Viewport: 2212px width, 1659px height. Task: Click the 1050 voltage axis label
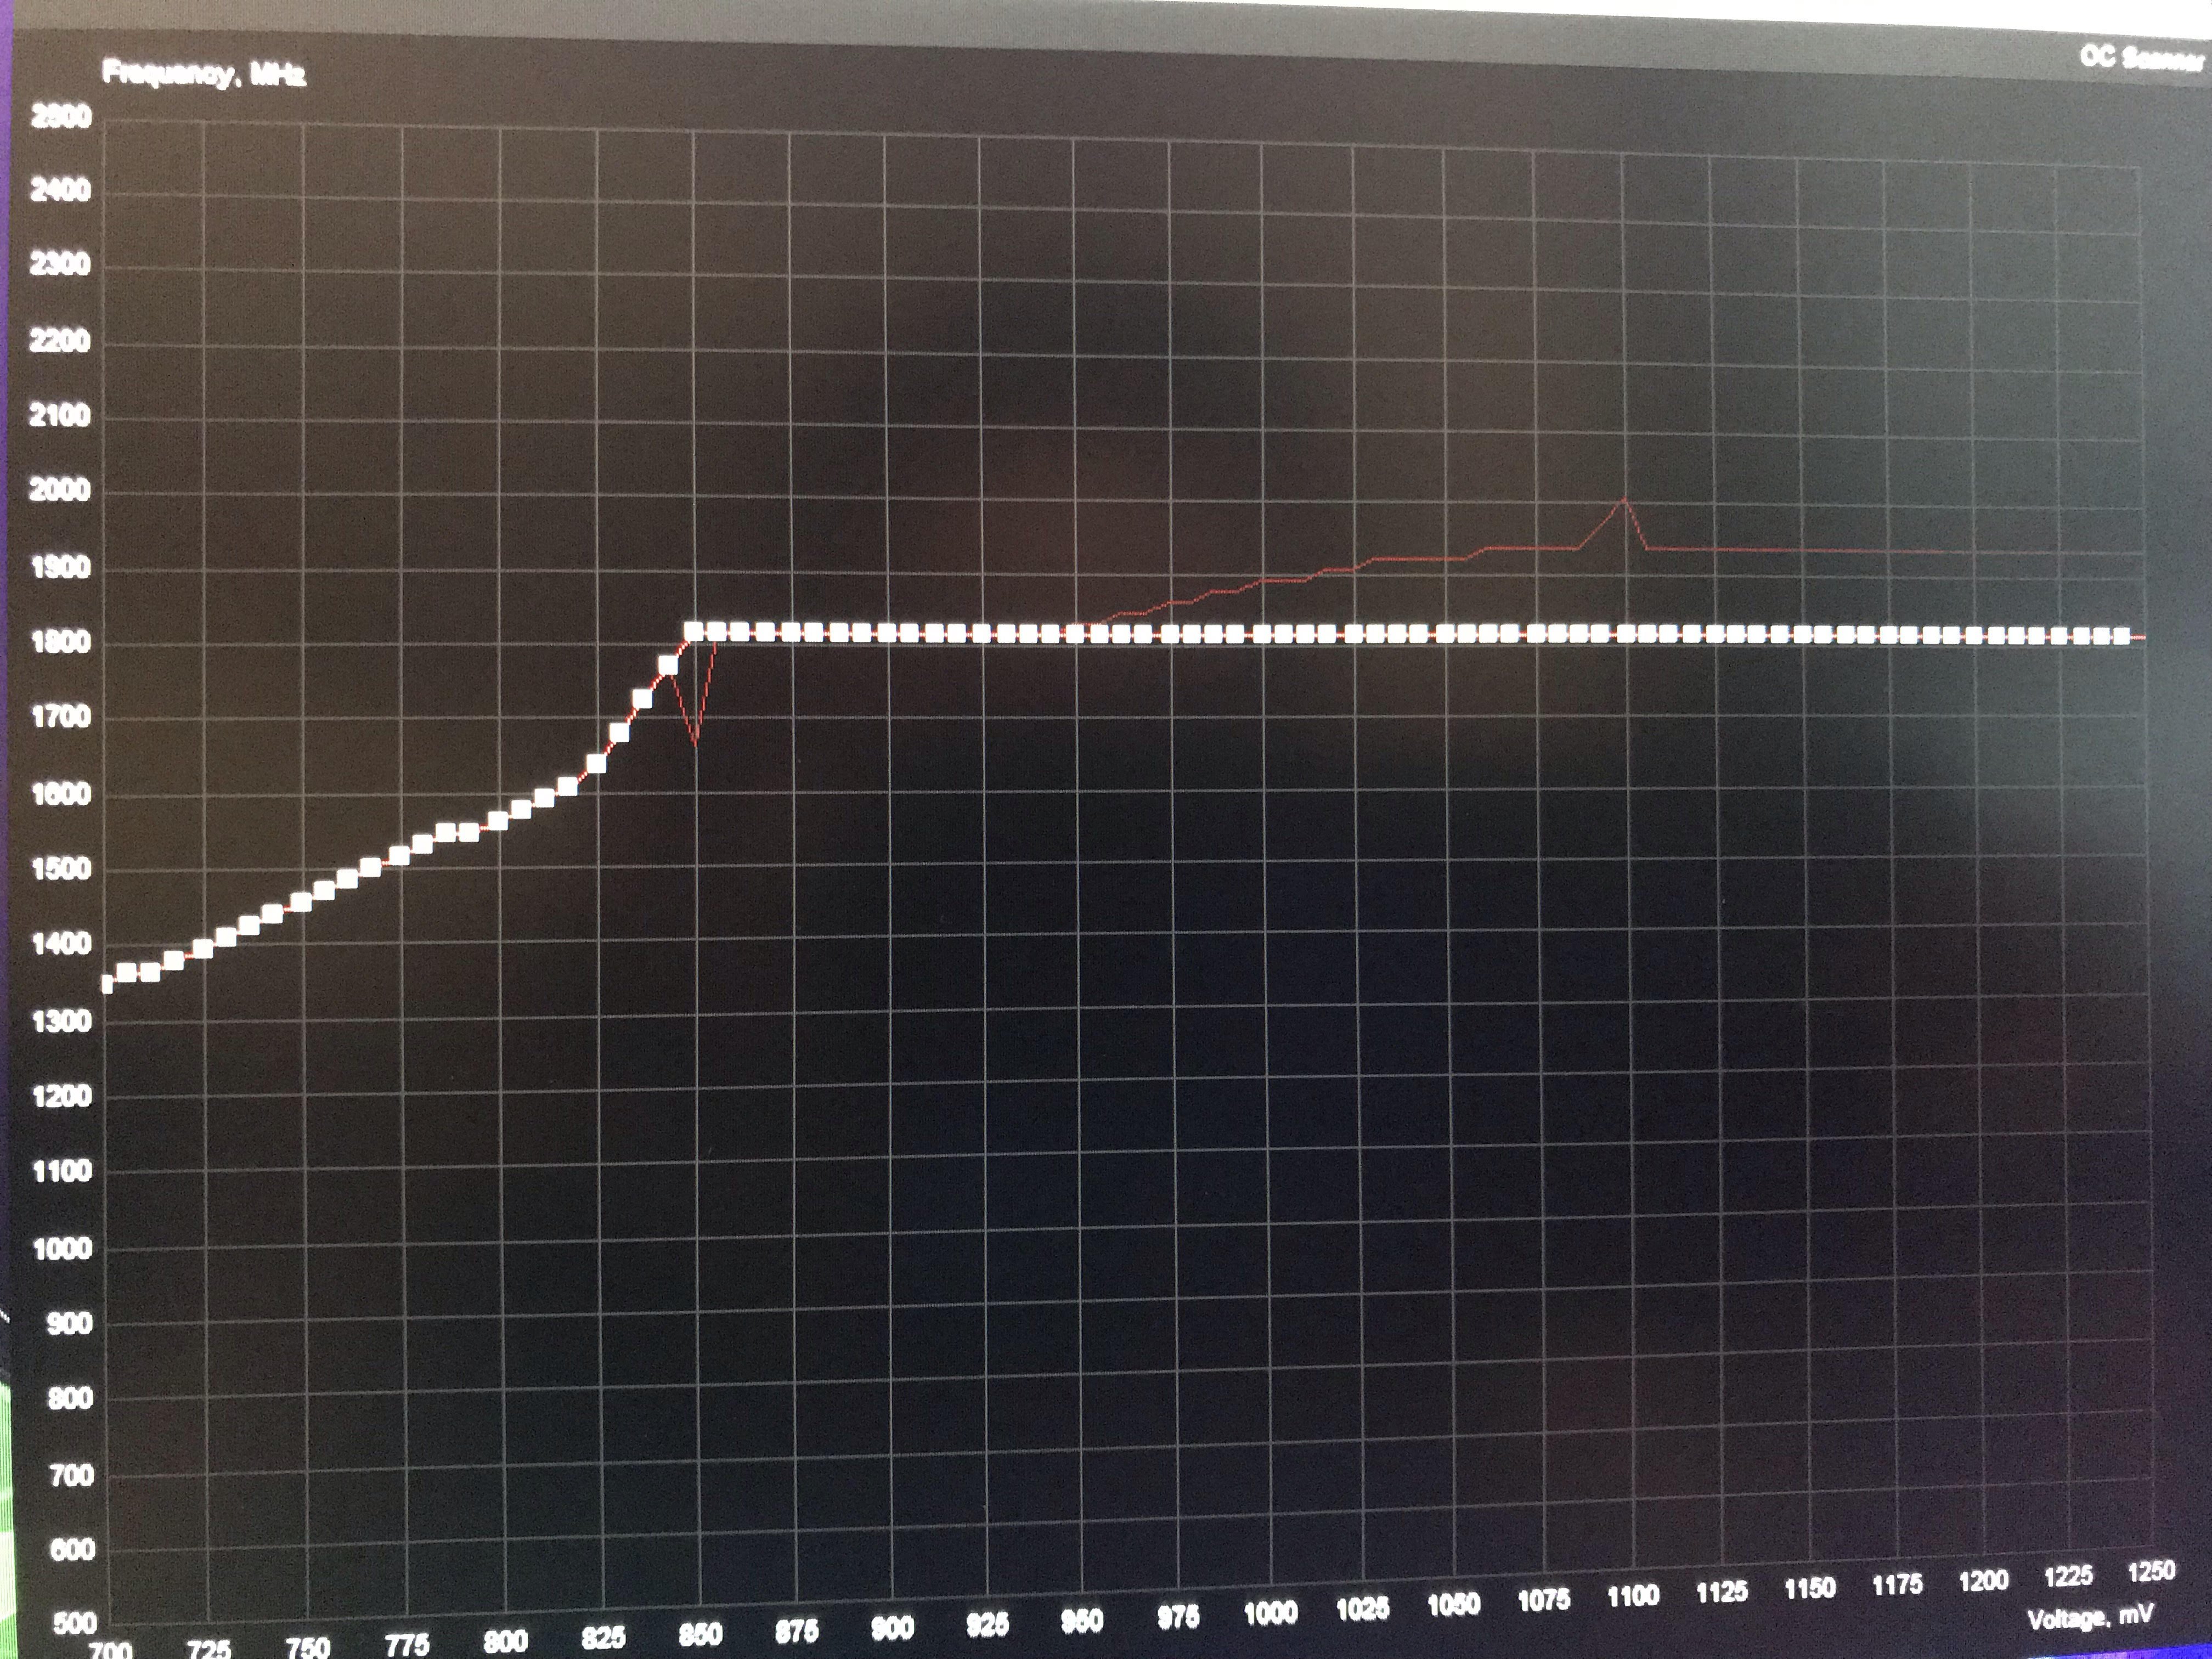1453,1604
